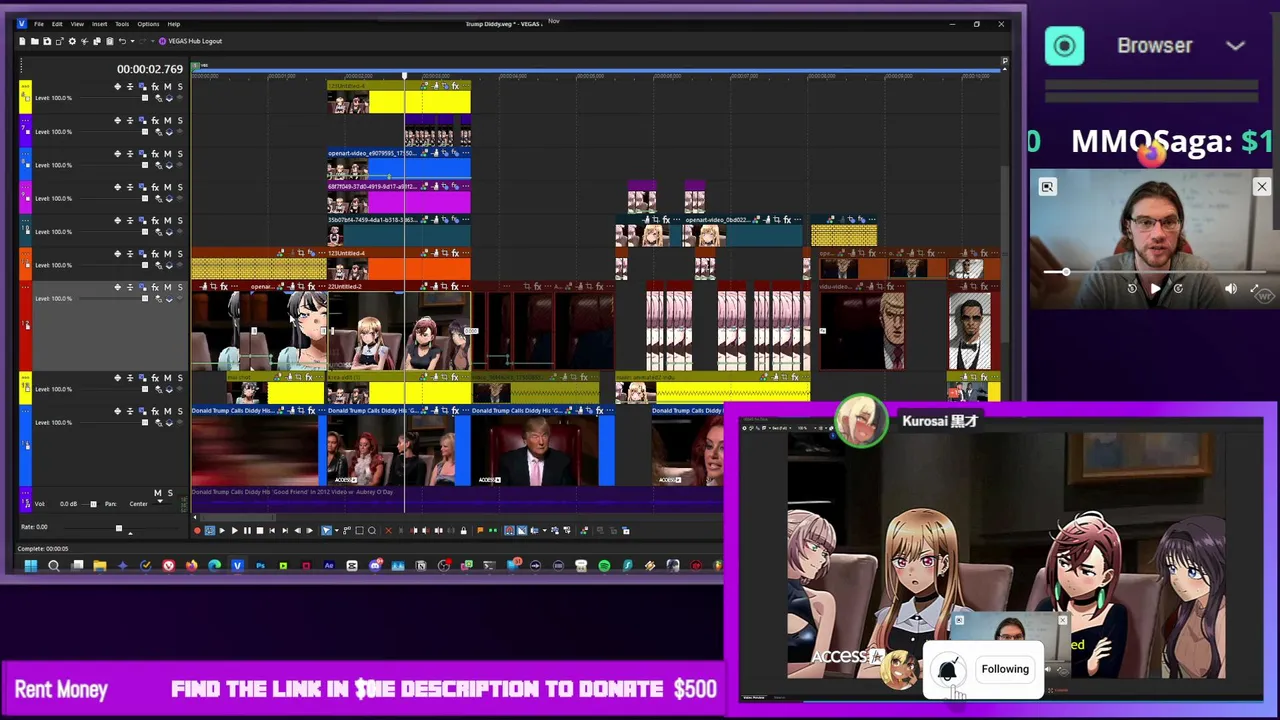Click the Undo arrow icon
The width and height of the screenshot is (1280, 720).
(x=122, y=41)
